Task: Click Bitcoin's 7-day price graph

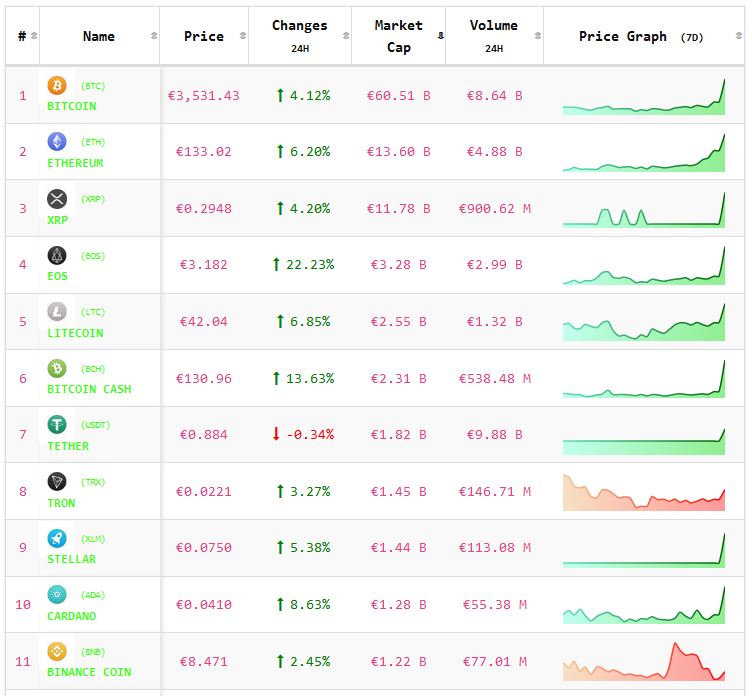Action: (643, 98)
